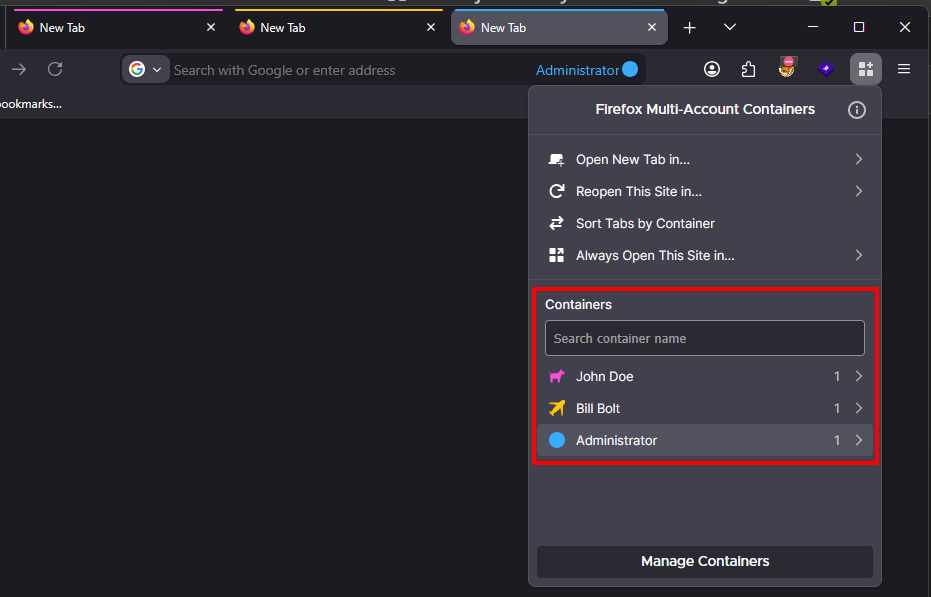
Task: Select the Administrator container row
Action: coord(705,440)
